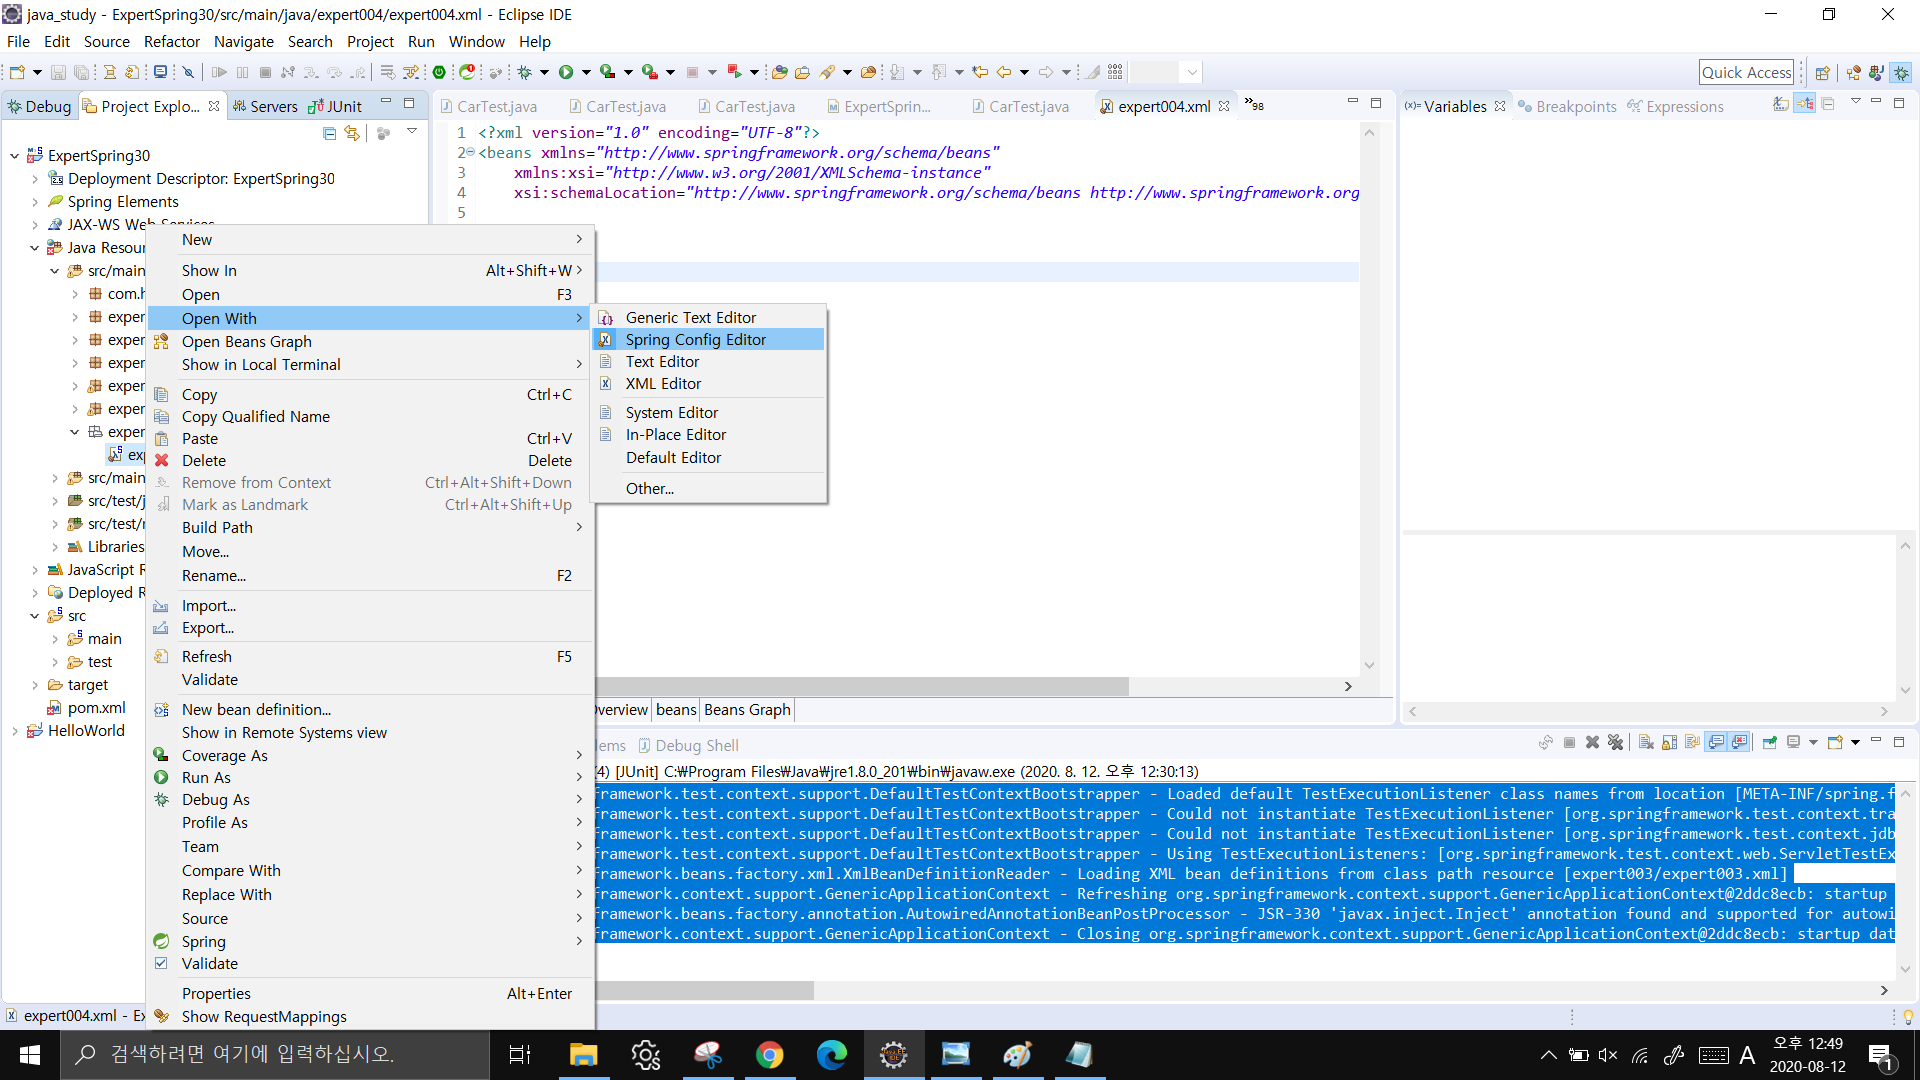Open the Run button dropdown arrow

586,72
